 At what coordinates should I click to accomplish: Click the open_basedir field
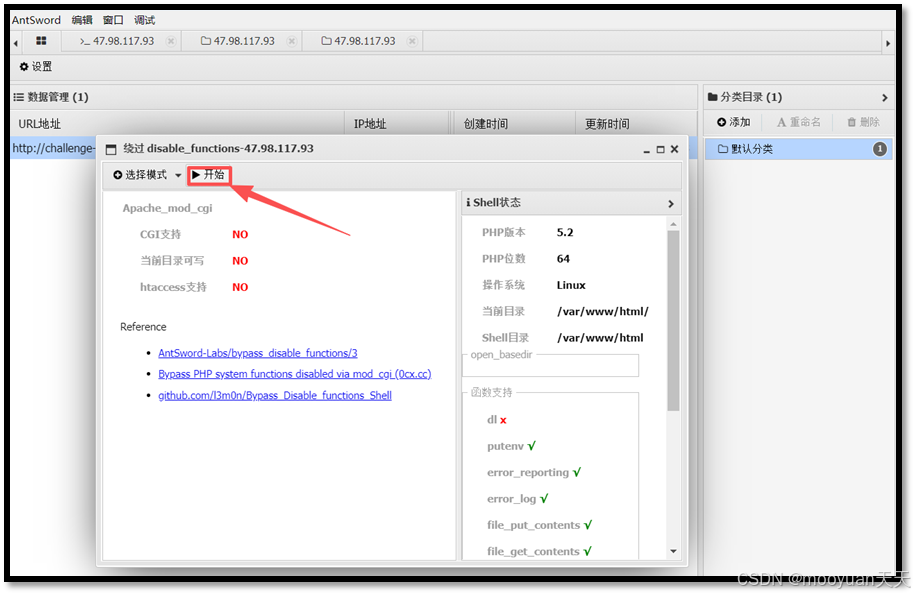point(551,366)
